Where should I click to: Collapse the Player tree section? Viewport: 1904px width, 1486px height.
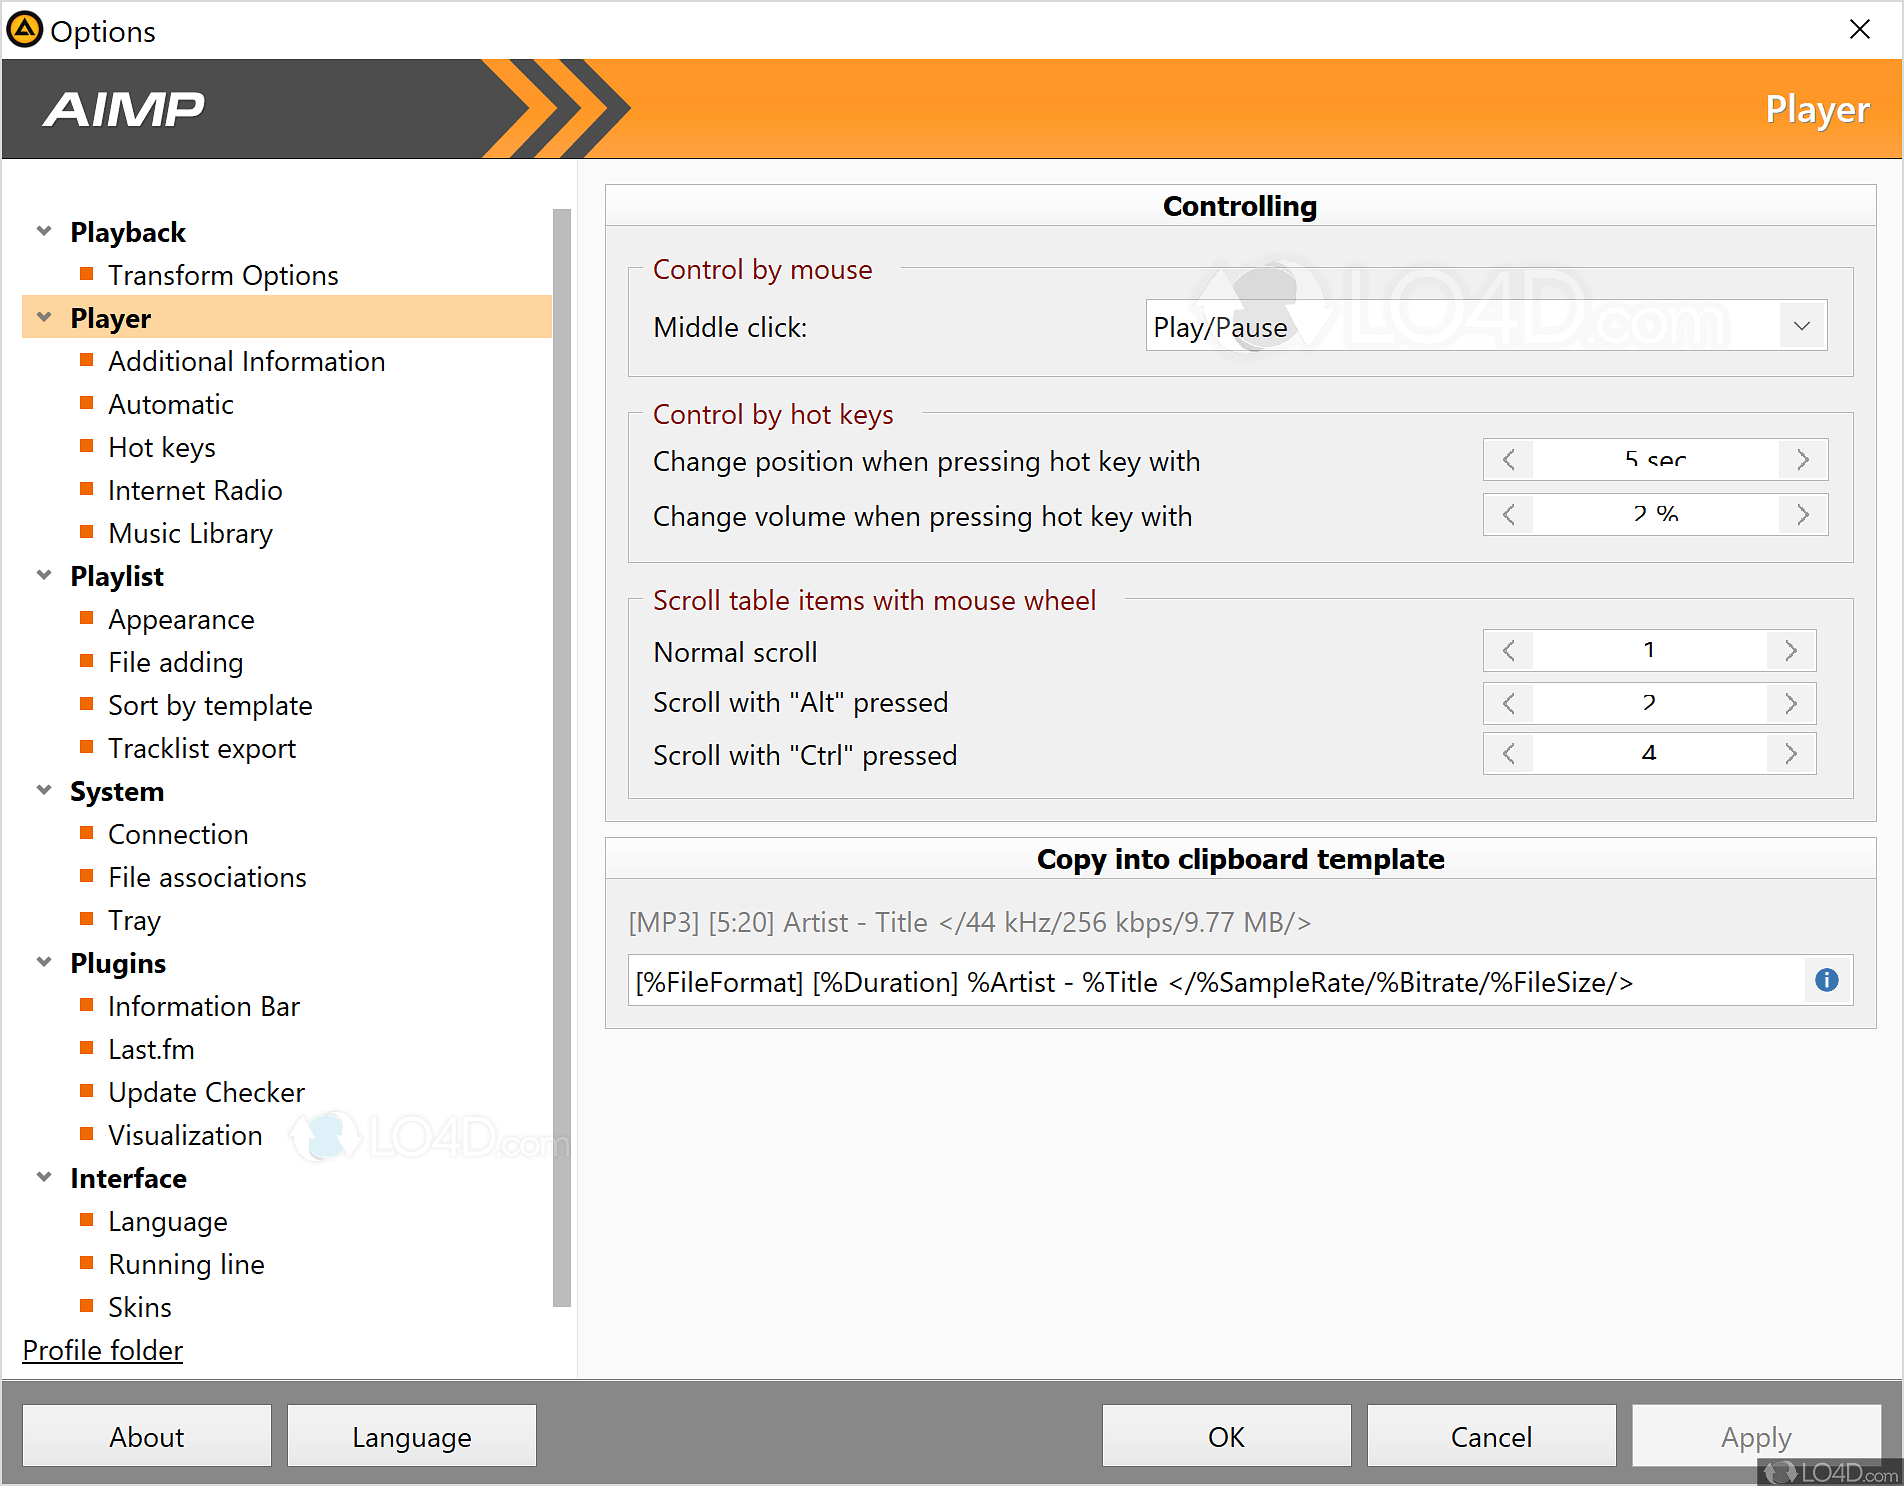point(44,317)
